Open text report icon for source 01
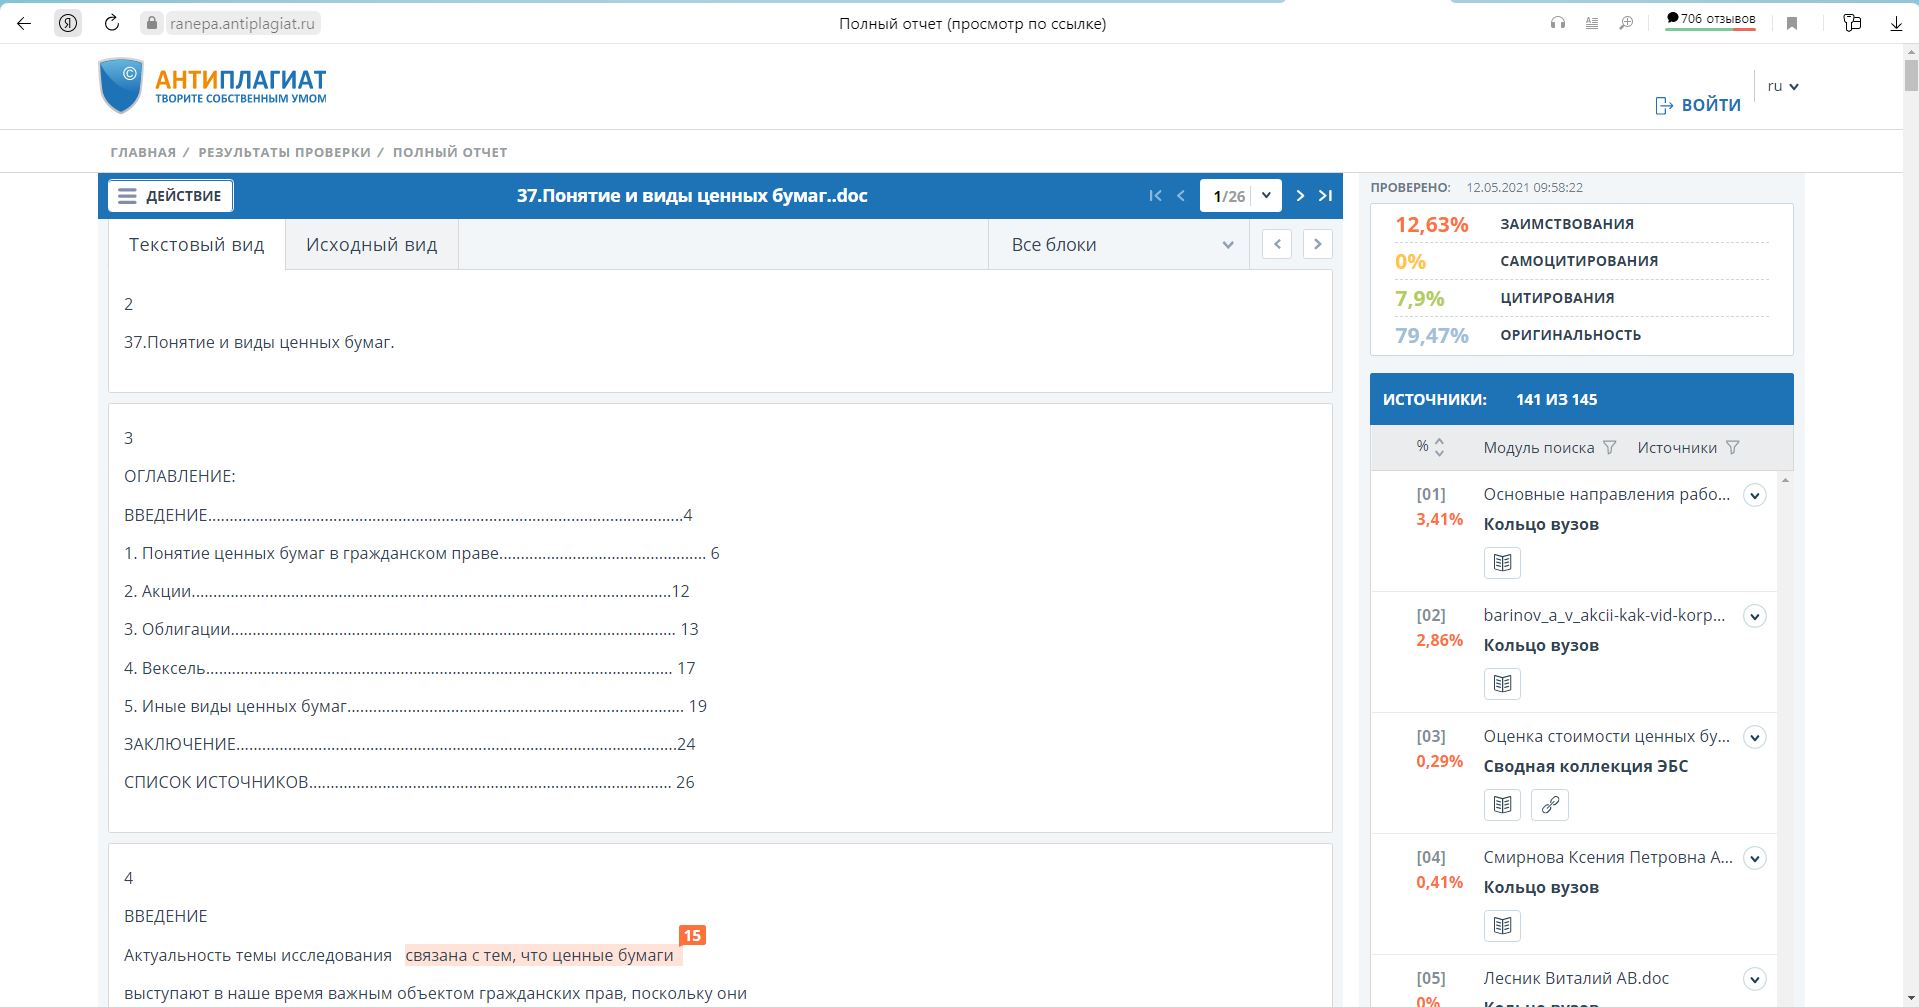 point(1502,563)
